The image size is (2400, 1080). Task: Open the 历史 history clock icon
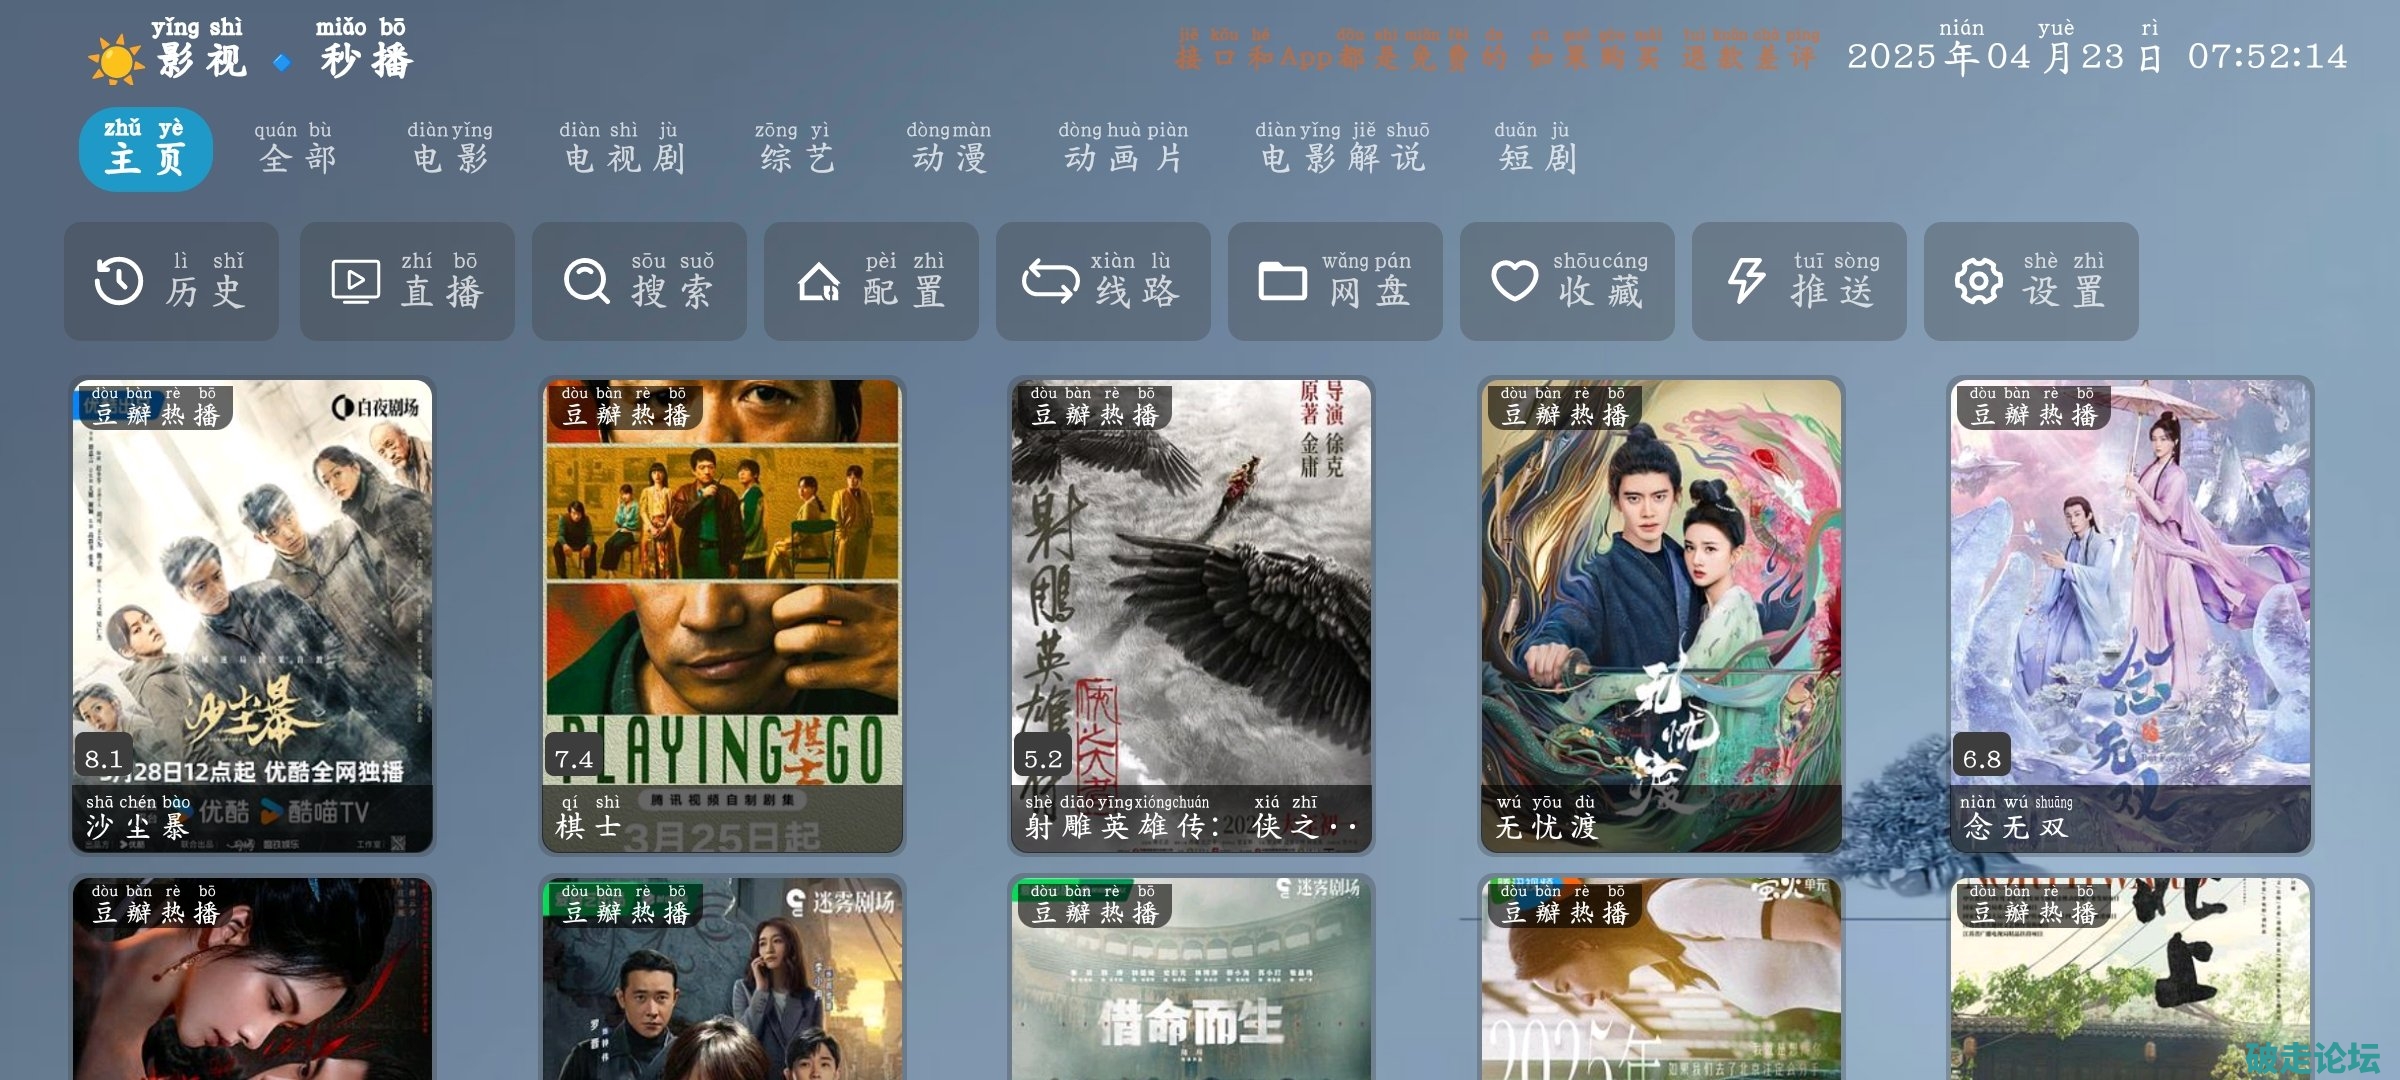coord(119,281)
